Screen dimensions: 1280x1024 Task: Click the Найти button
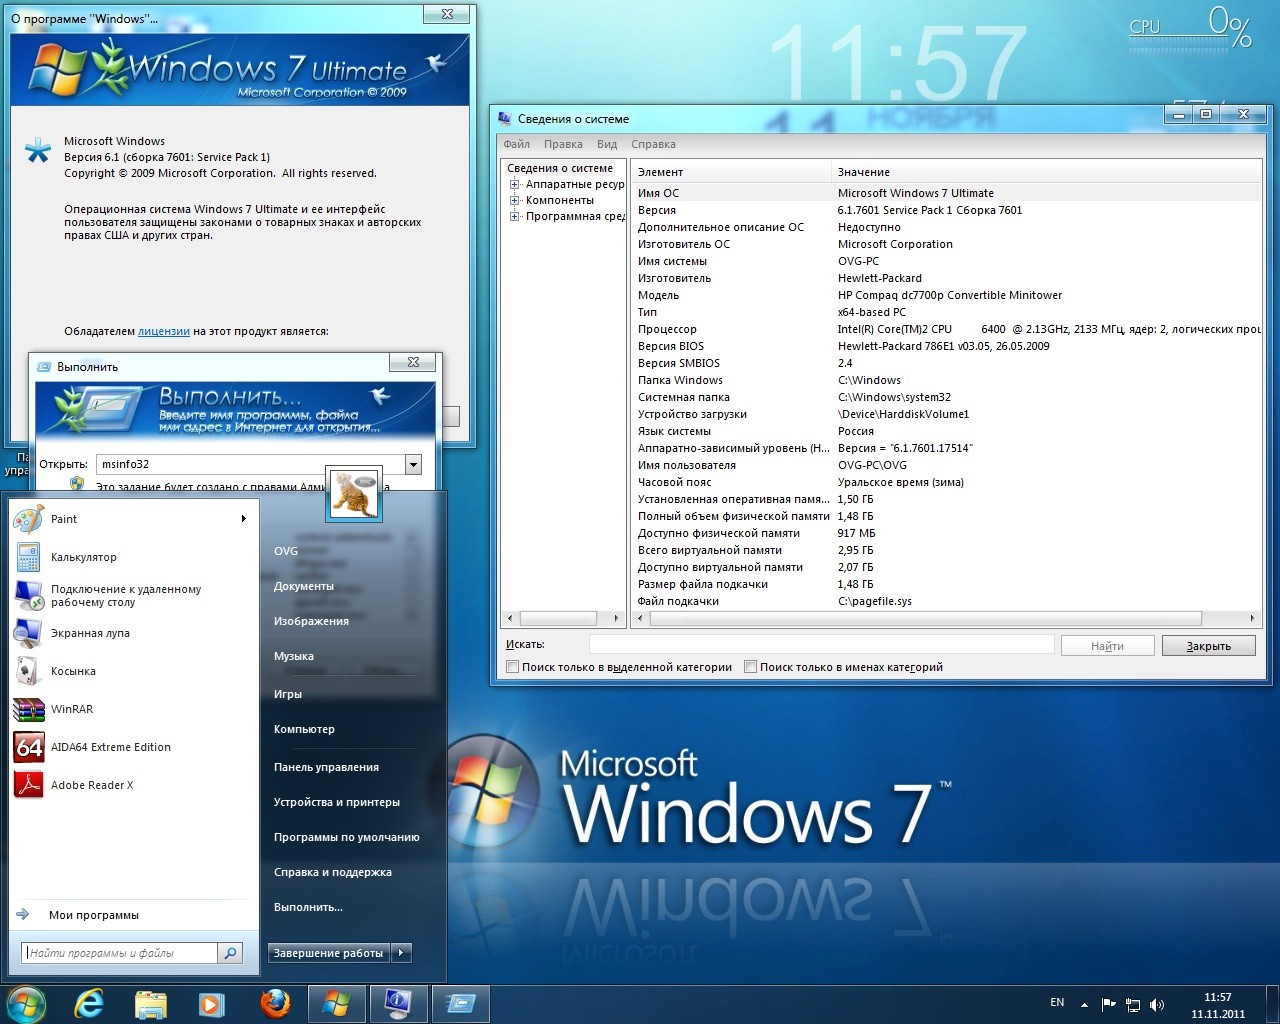tap(1108, 646)
